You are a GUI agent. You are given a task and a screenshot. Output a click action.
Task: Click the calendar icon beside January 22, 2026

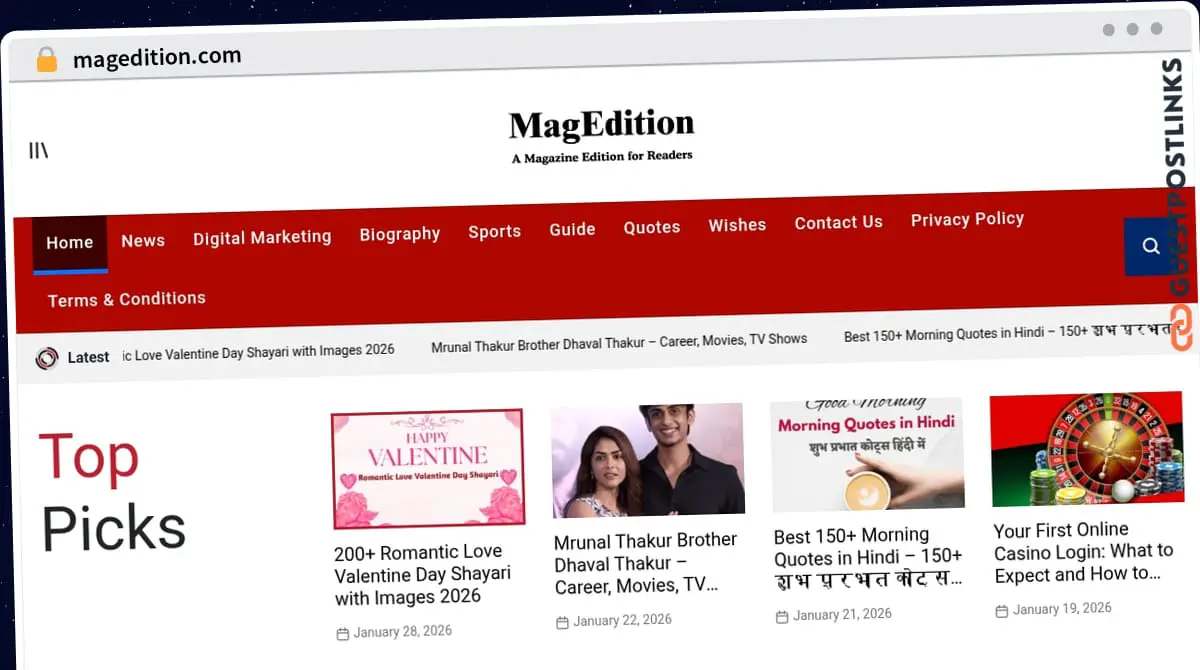tap(562, 623)
